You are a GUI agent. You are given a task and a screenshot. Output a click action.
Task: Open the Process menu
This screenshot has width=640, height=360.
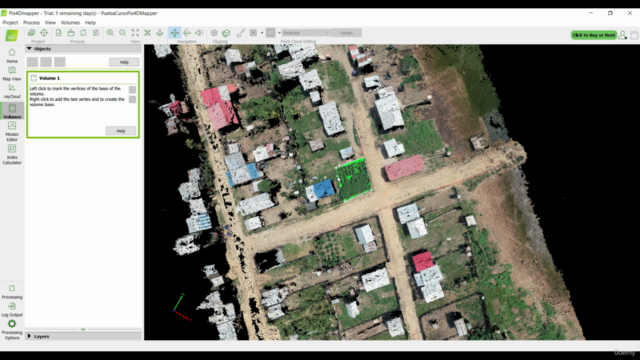(x=31, y=22)
